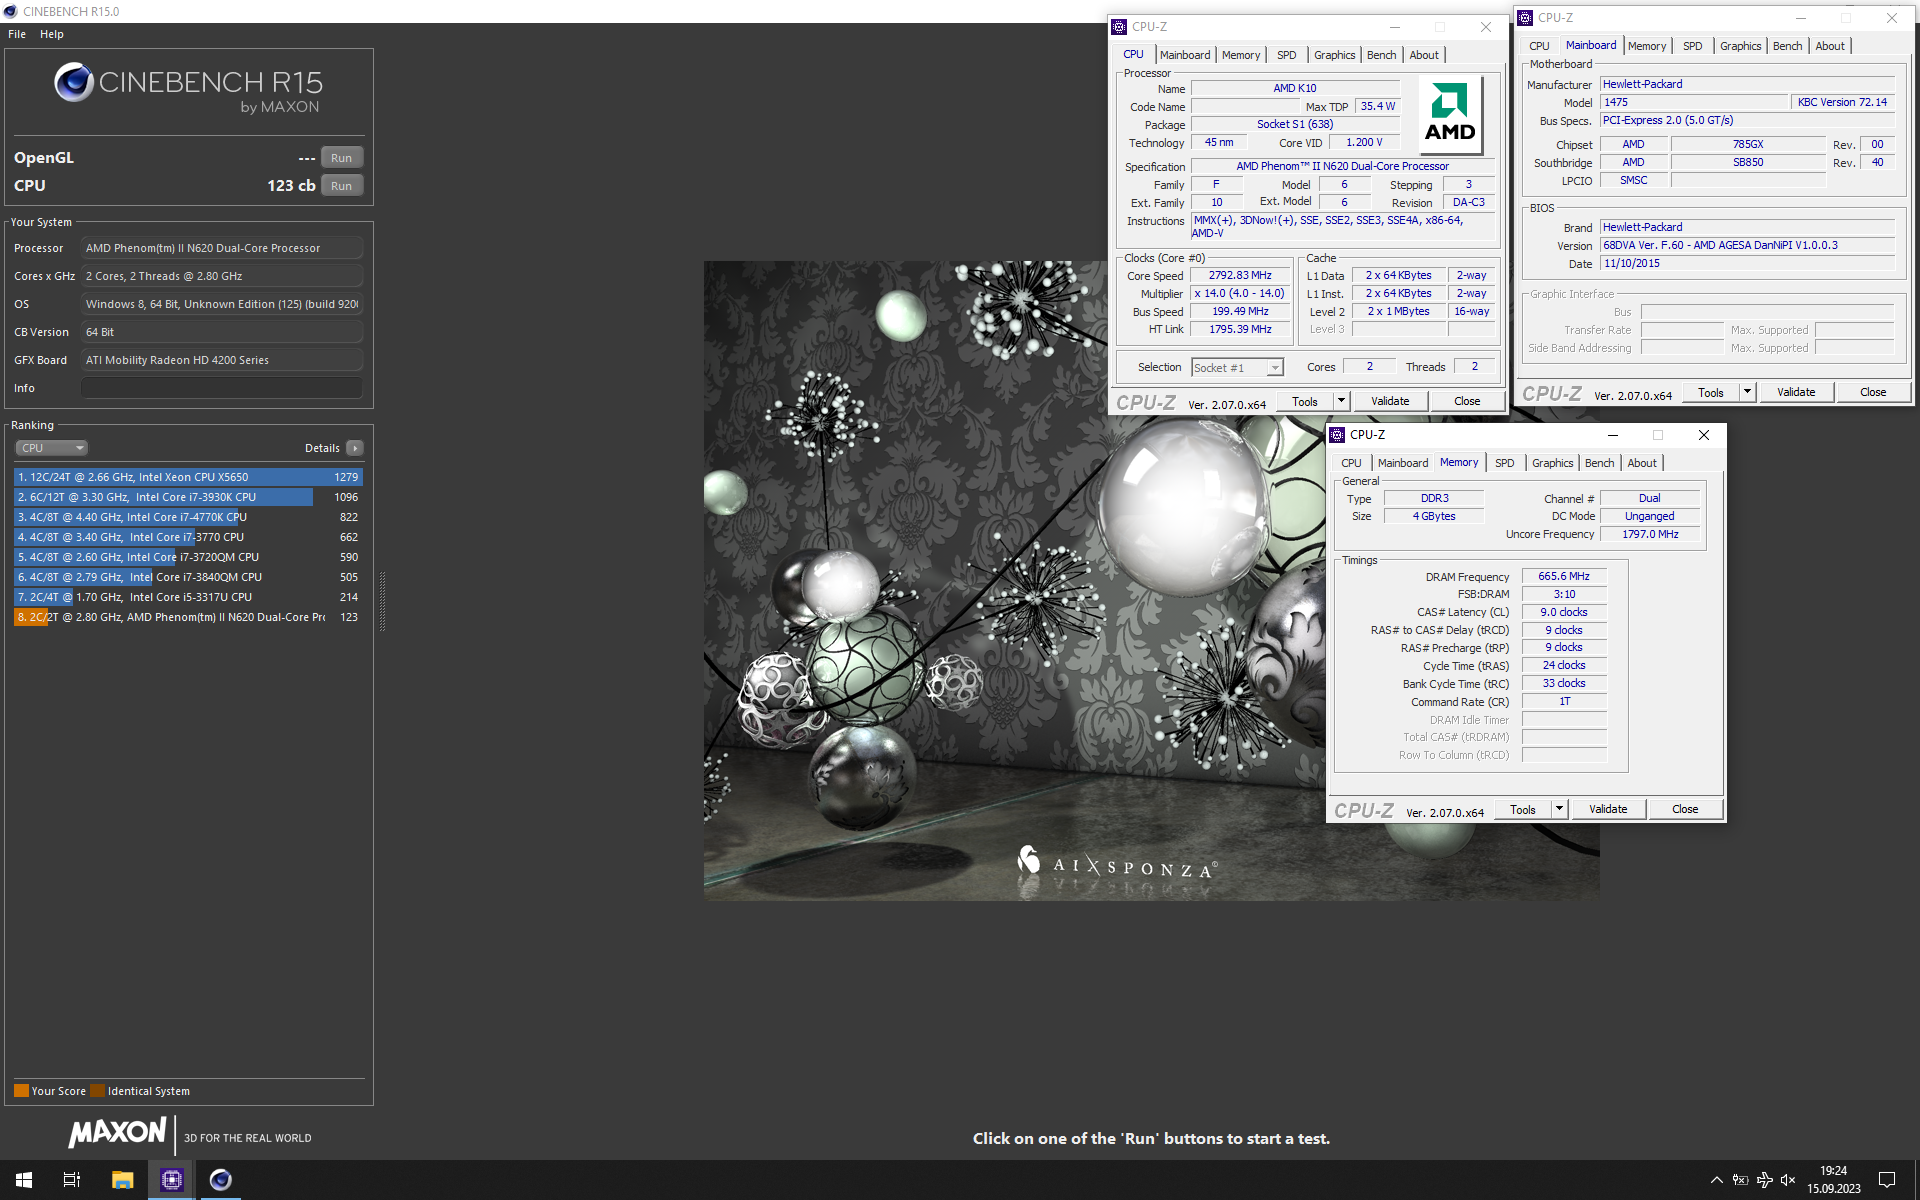This screenshot has width=1920, height=1200.
Task: Select Core i7-4770K ranking row
Action: click(x=188, y=517)
